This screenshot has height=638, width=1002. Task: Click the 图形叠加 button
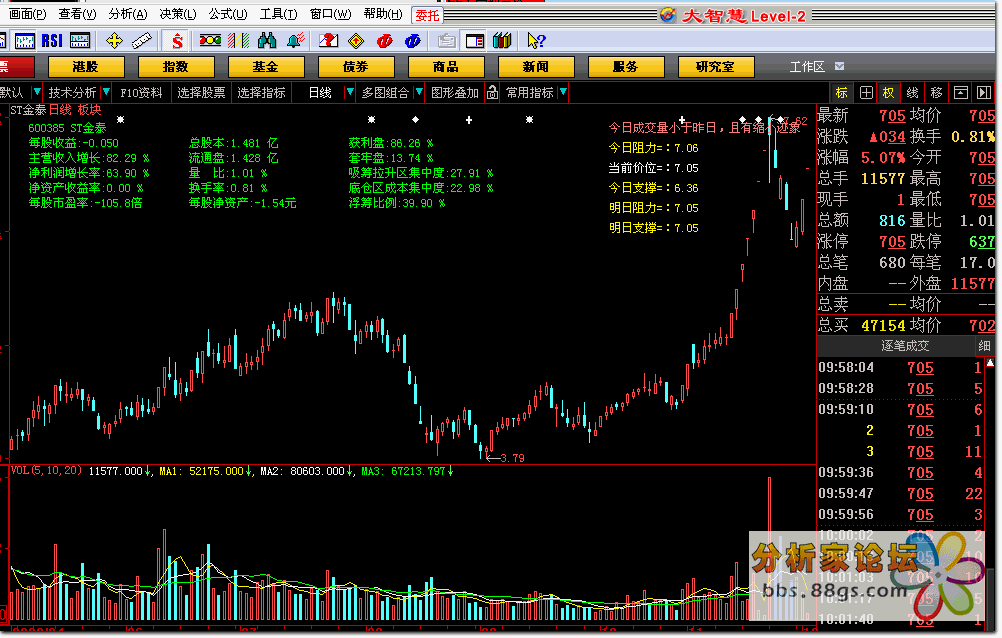(x=455, y=93)
